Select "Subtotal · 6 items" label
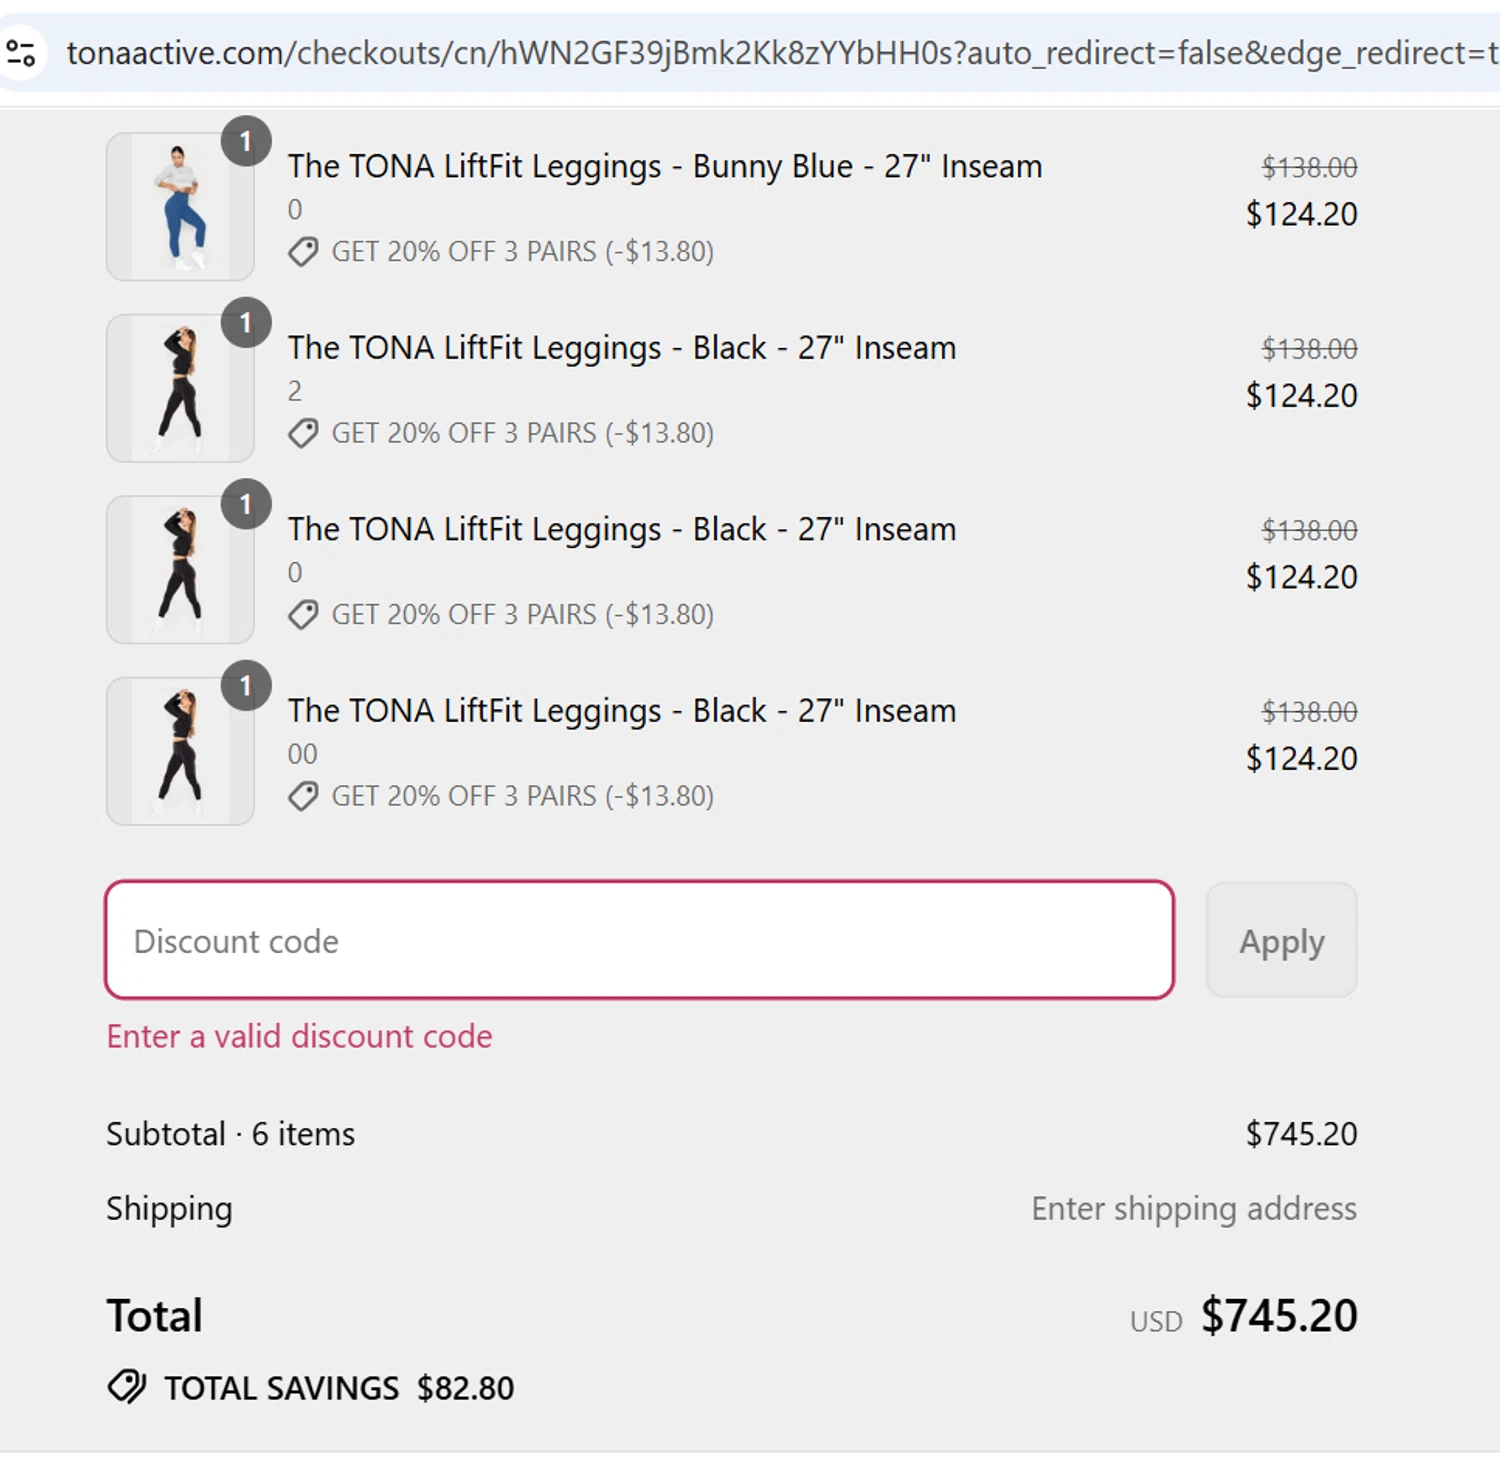The height and width of the screenshot is (1457, 1500). click(231, 1134)
